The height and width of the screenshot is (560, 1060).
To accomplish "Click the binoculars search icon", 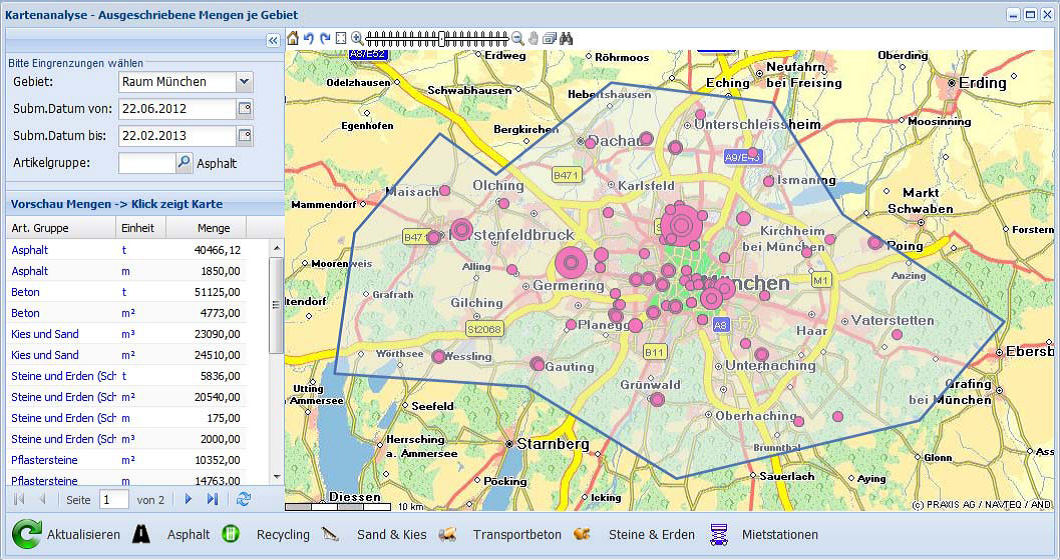I will 566,38.
